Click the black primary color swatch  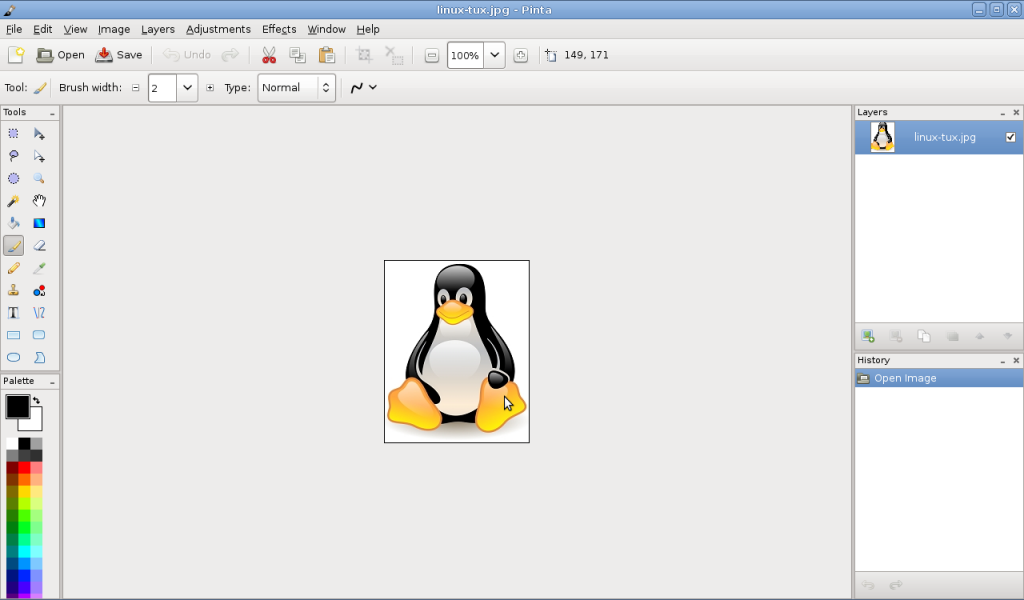click(x=16, y=405)
